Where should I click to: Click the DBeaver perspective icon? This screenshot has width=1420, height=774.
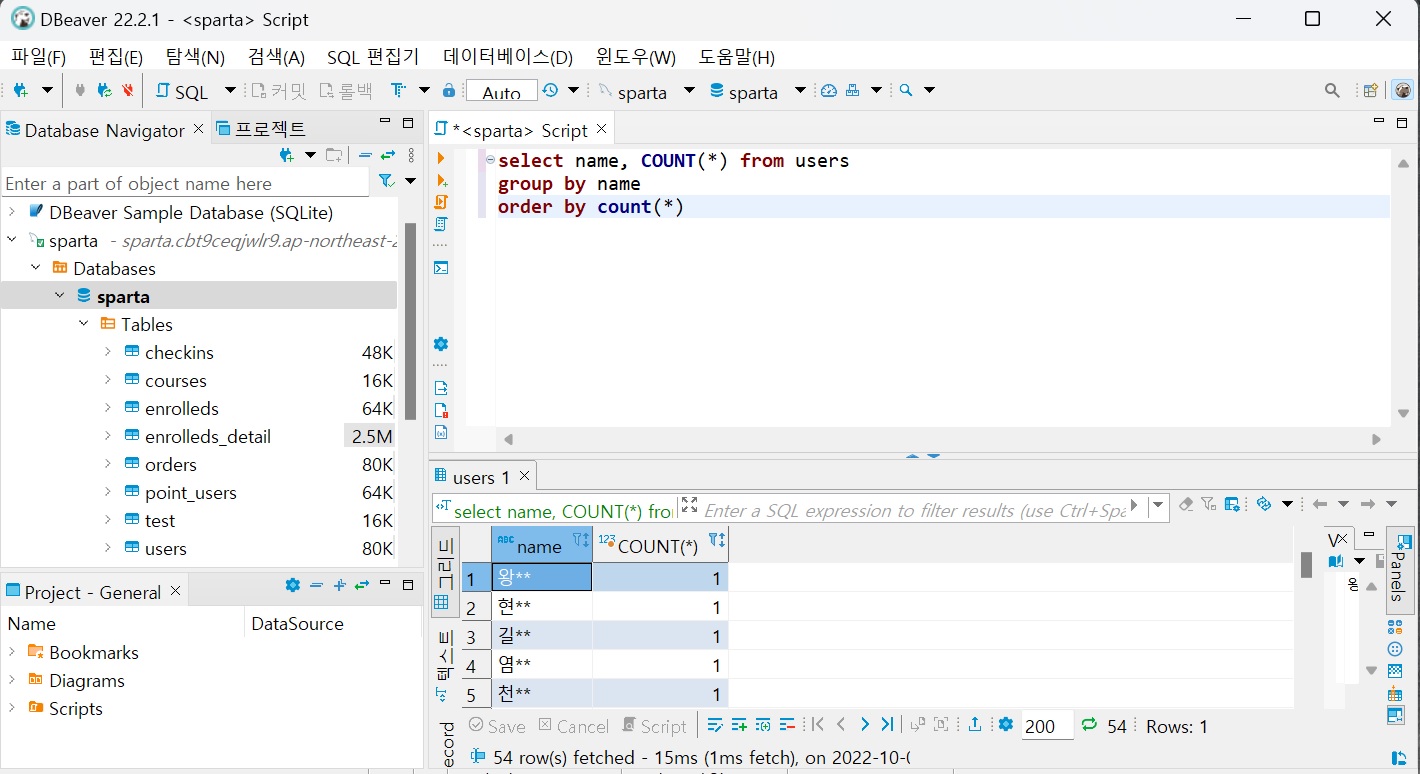pyautogui.click(x=1403, y=90)
